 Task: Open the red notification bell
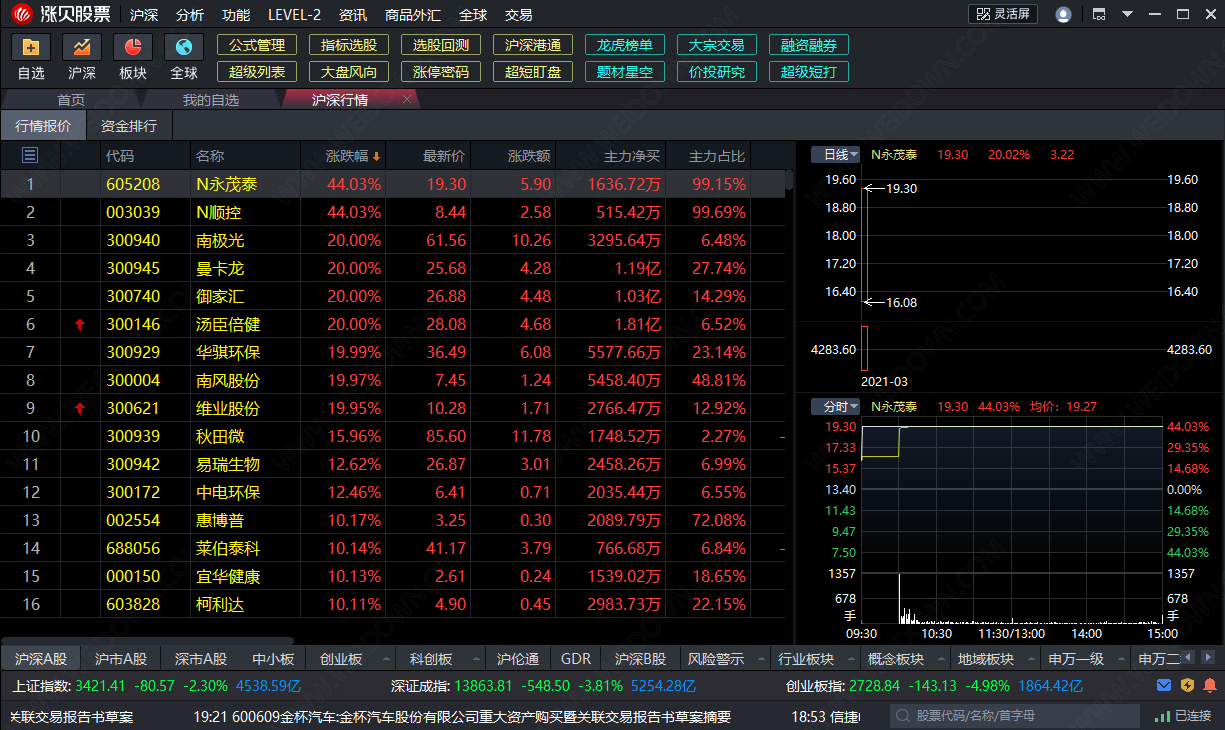(x=1210, y=686)
